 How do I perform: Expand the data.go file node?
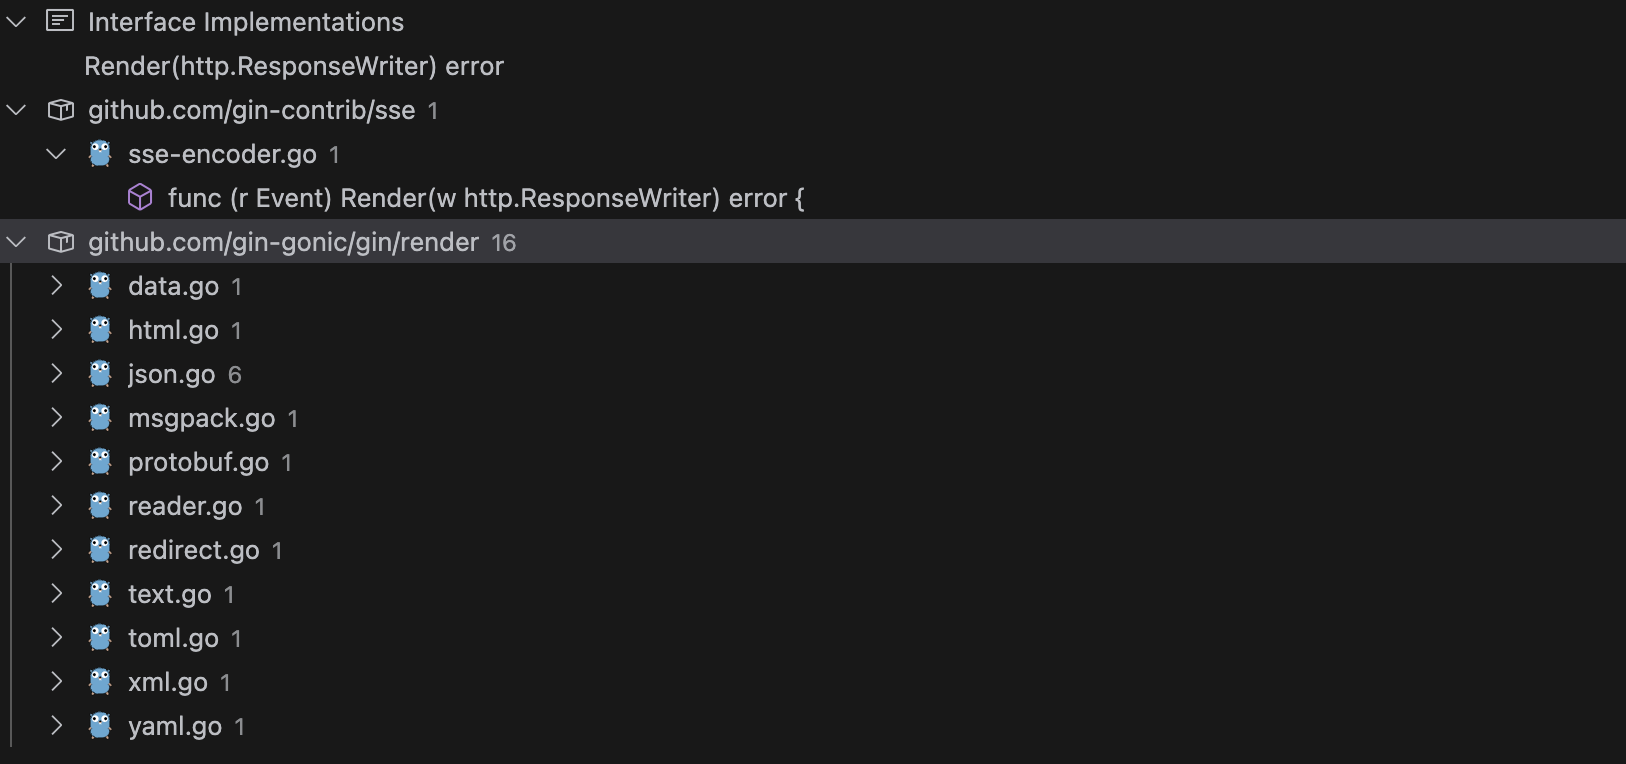pos(57,286)
